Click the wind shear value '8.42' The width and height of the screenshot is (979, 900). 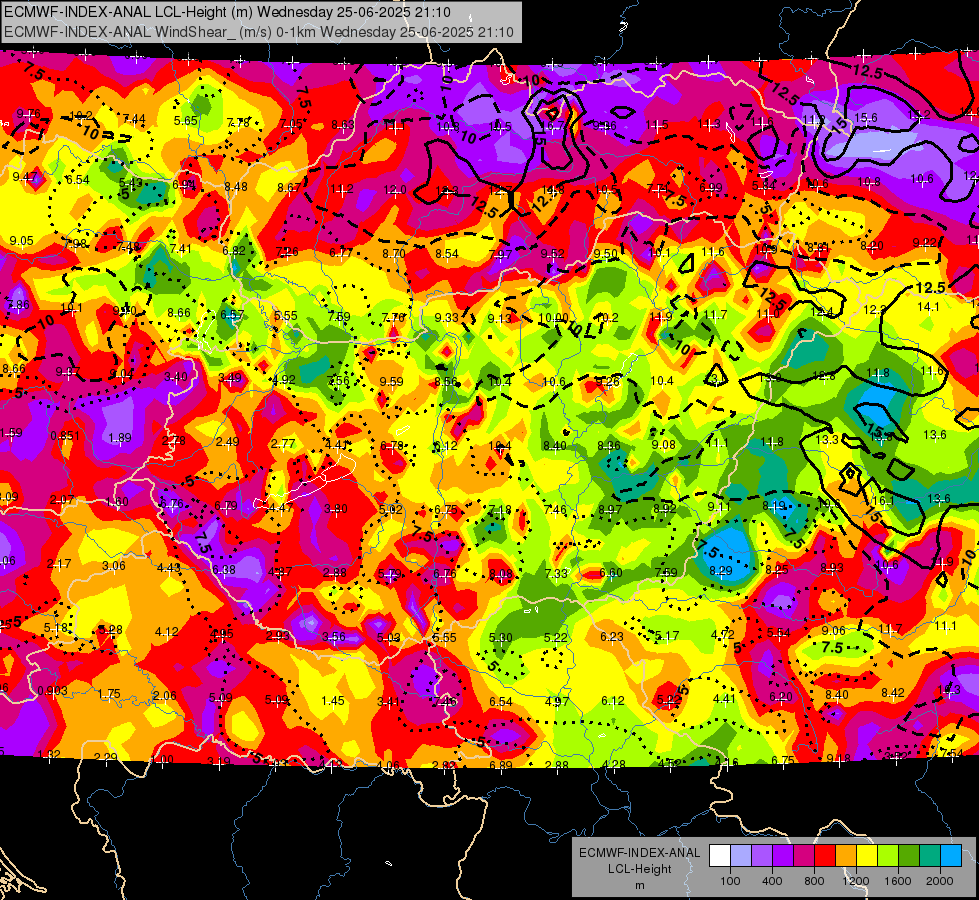point(893,693)
